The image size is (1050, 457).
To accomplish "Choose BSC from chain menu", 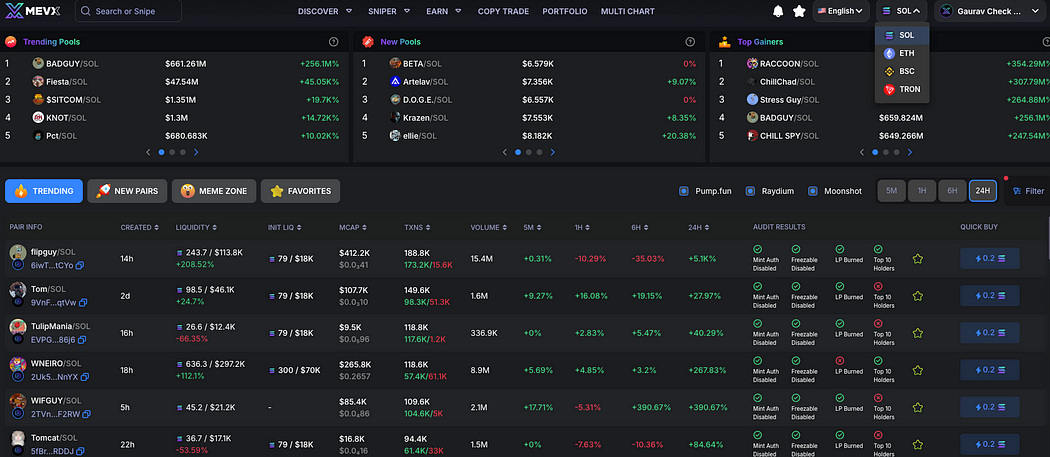I will pos(901,71).
